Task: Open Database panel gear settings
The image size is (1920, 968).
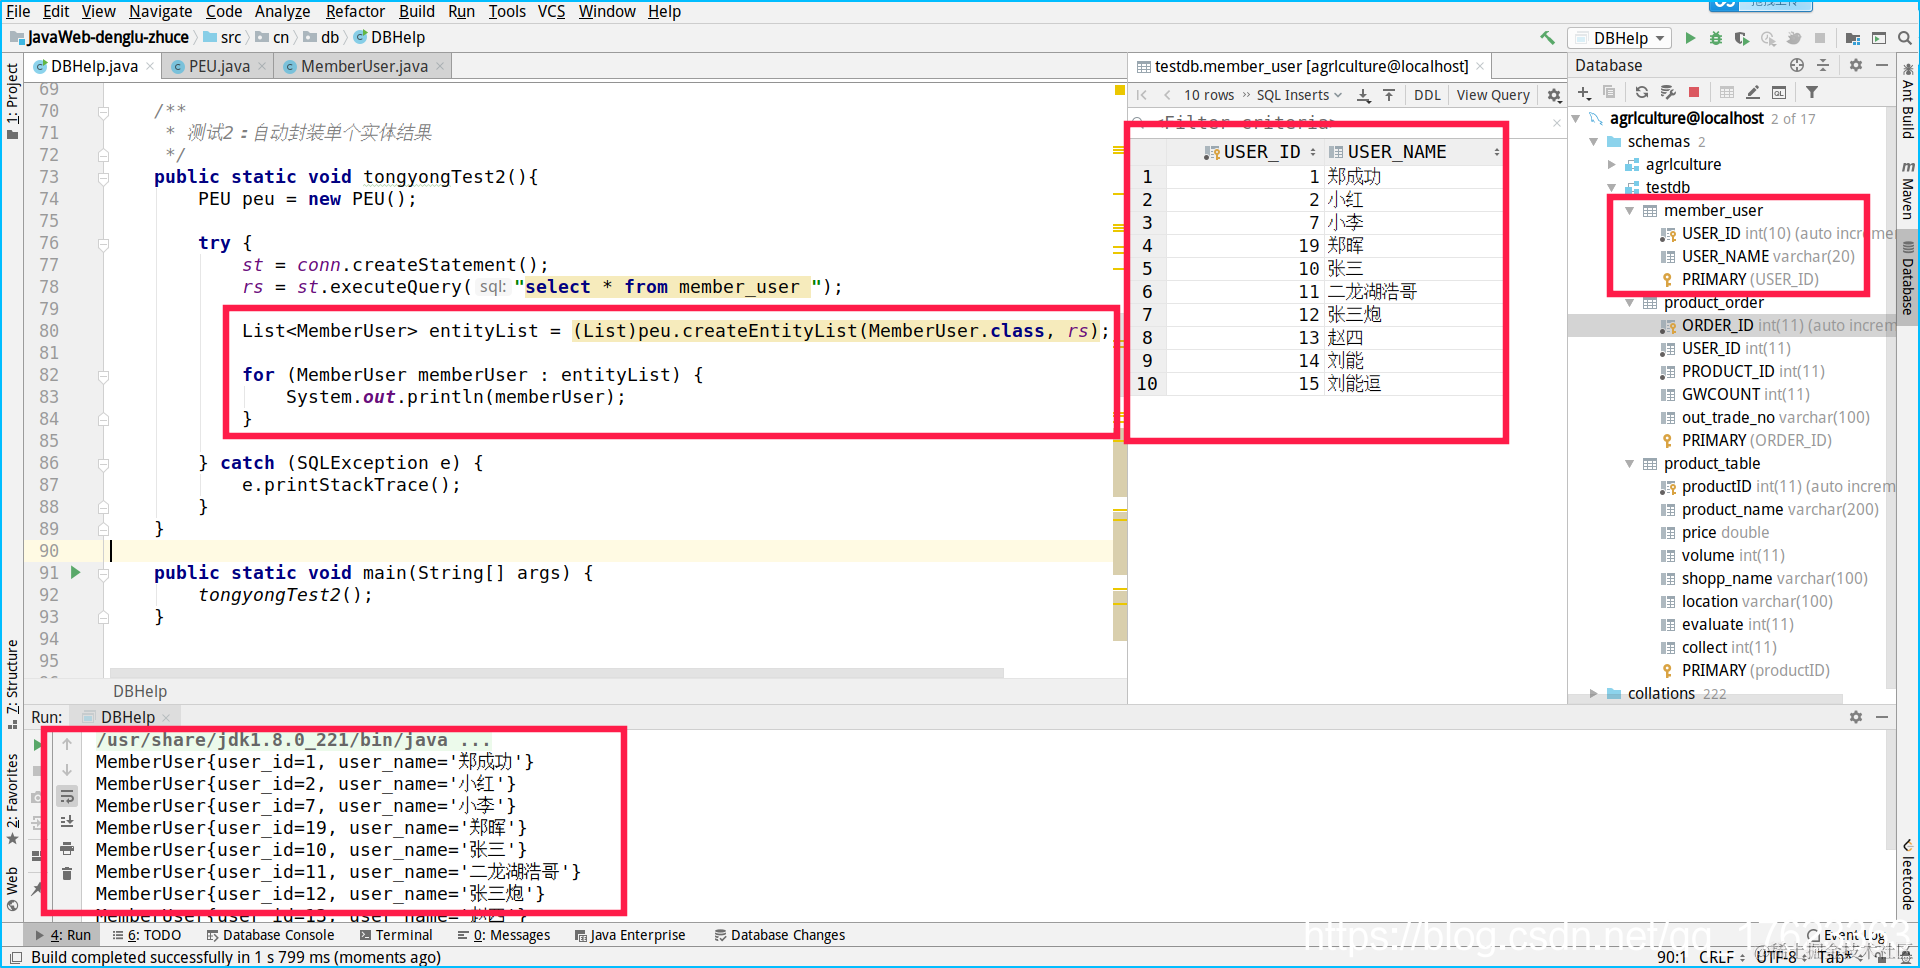Action: tap(1856, 65)
